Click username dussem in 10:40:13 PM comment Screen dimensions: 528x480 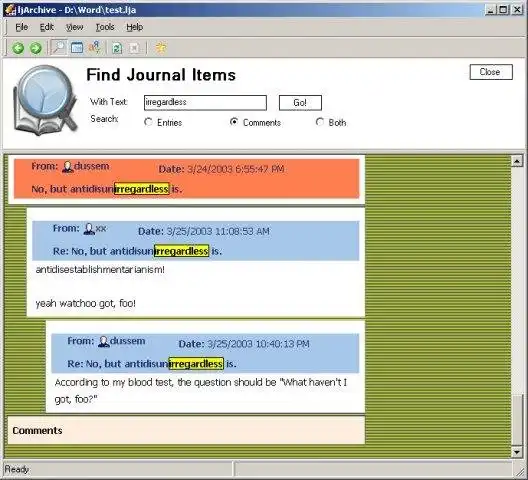click(128, 341)
